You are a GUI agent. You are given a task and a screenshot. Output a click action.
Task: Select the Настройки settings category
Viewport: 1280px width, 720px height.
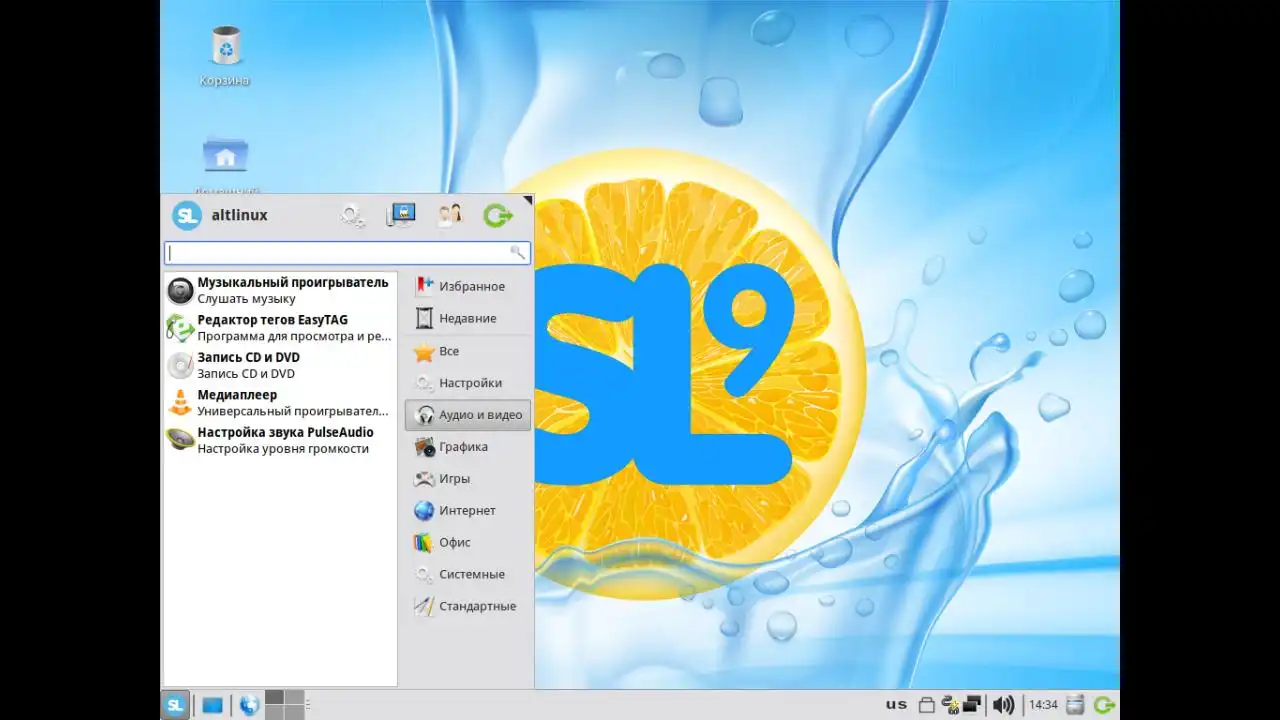(468, 383)
